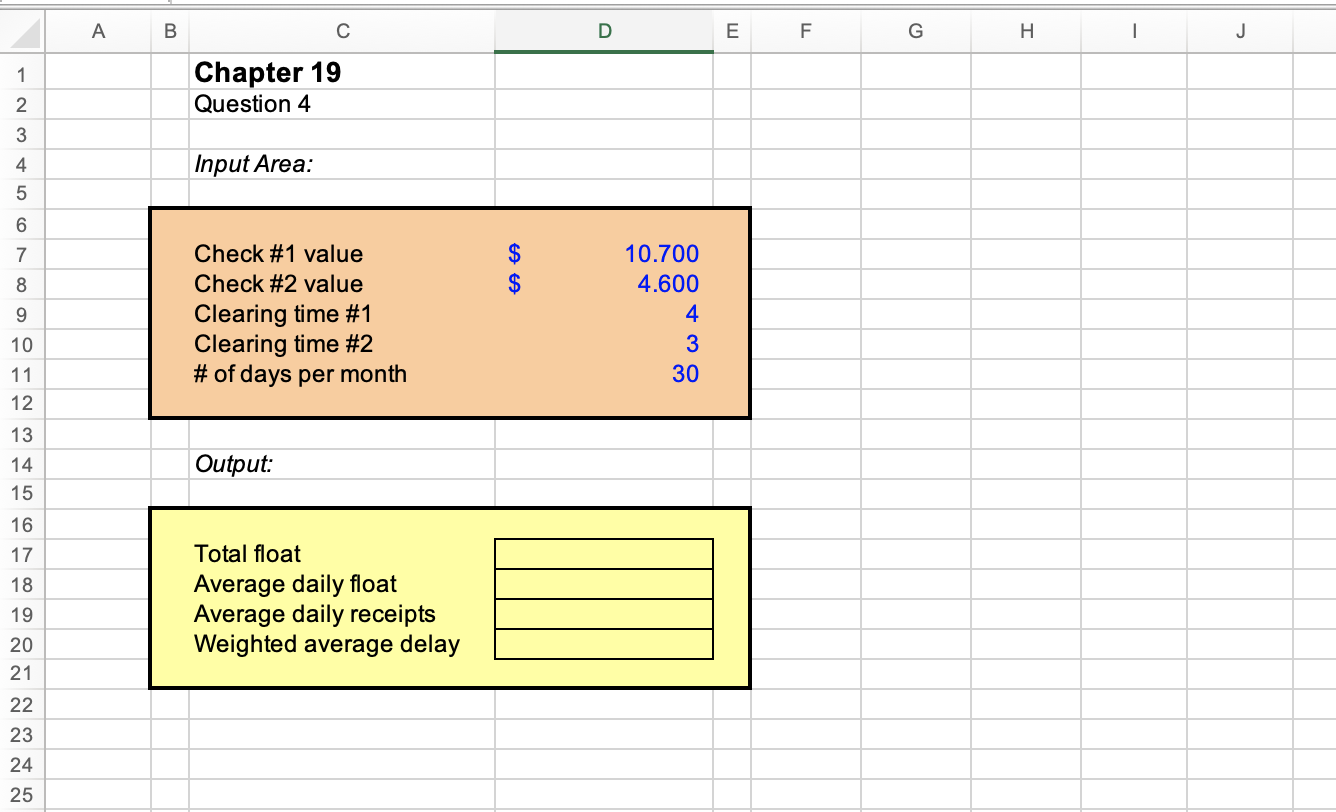Select column G header

915,32
